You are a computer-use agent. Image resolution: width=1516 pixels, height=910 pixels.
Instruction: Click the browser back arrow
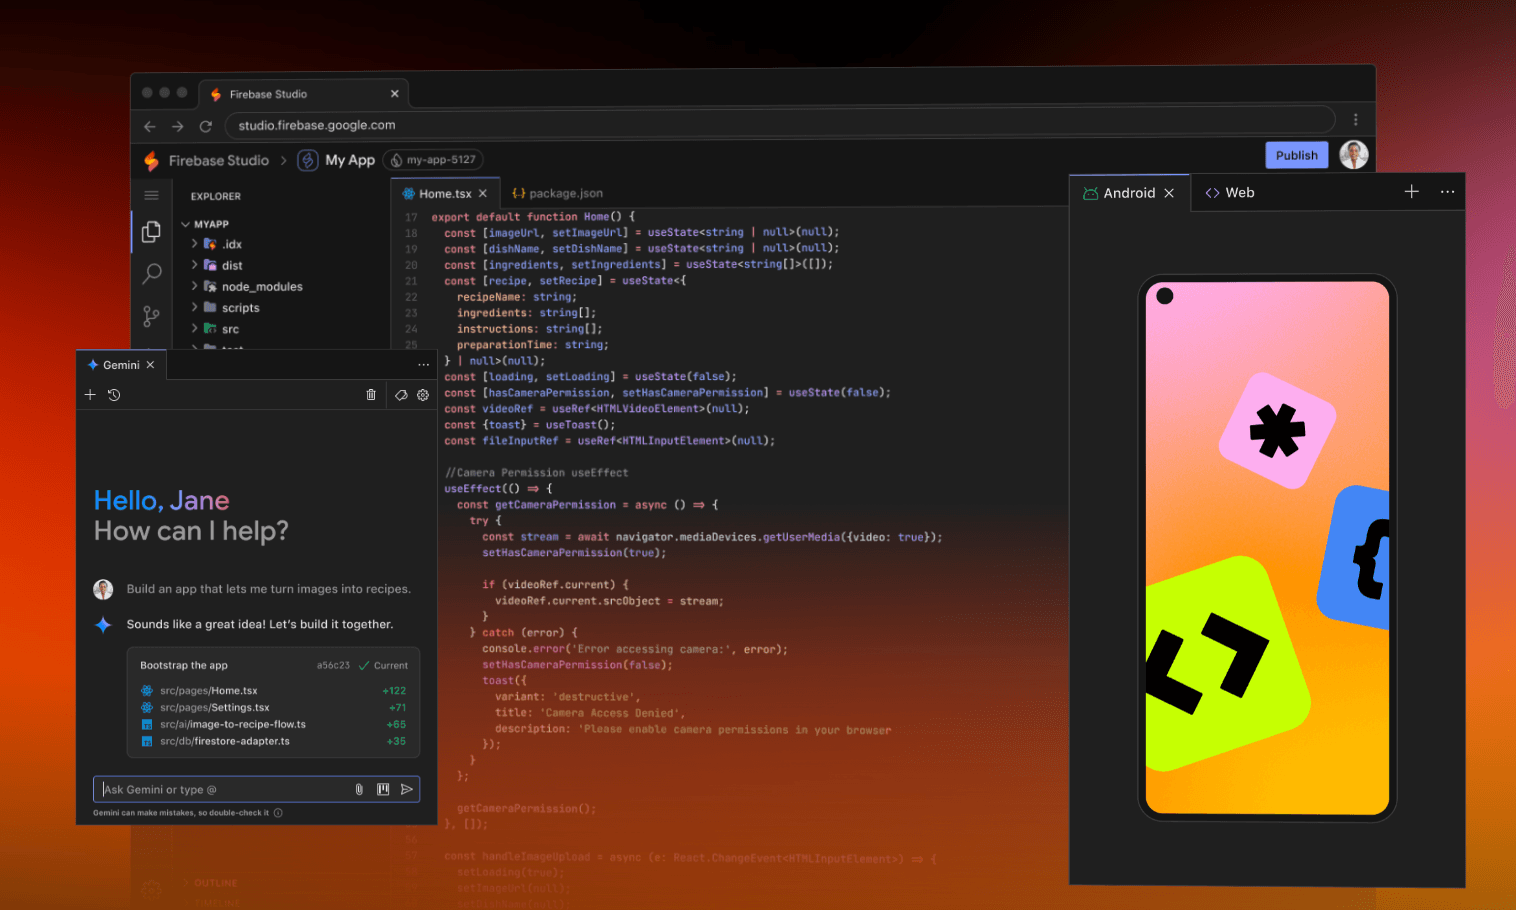(150, 126)
